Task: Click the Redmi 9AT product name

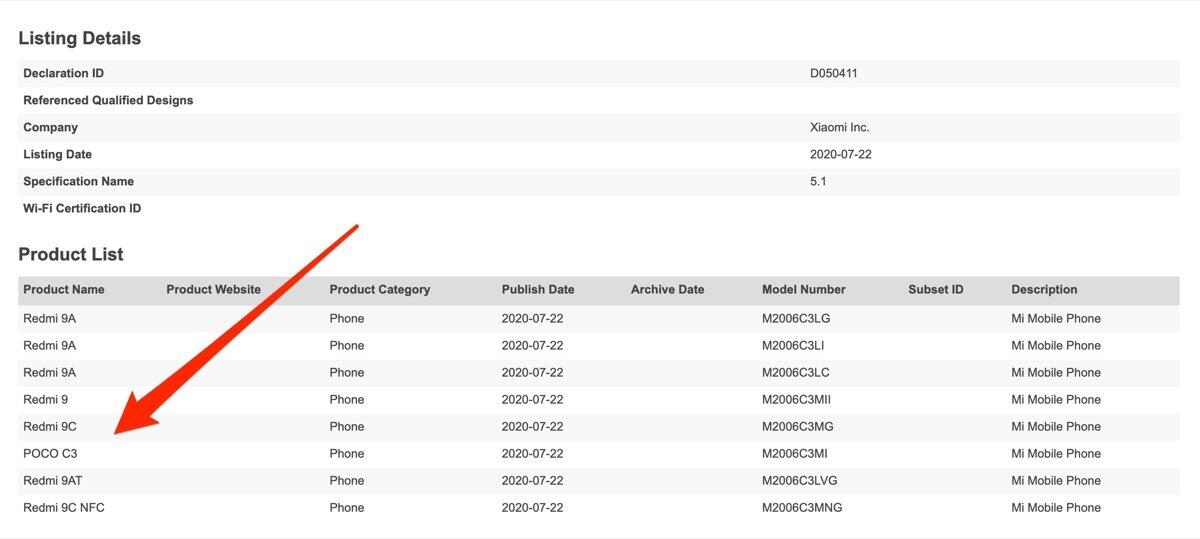Action: pyautogui.click(x=53, y=480)
